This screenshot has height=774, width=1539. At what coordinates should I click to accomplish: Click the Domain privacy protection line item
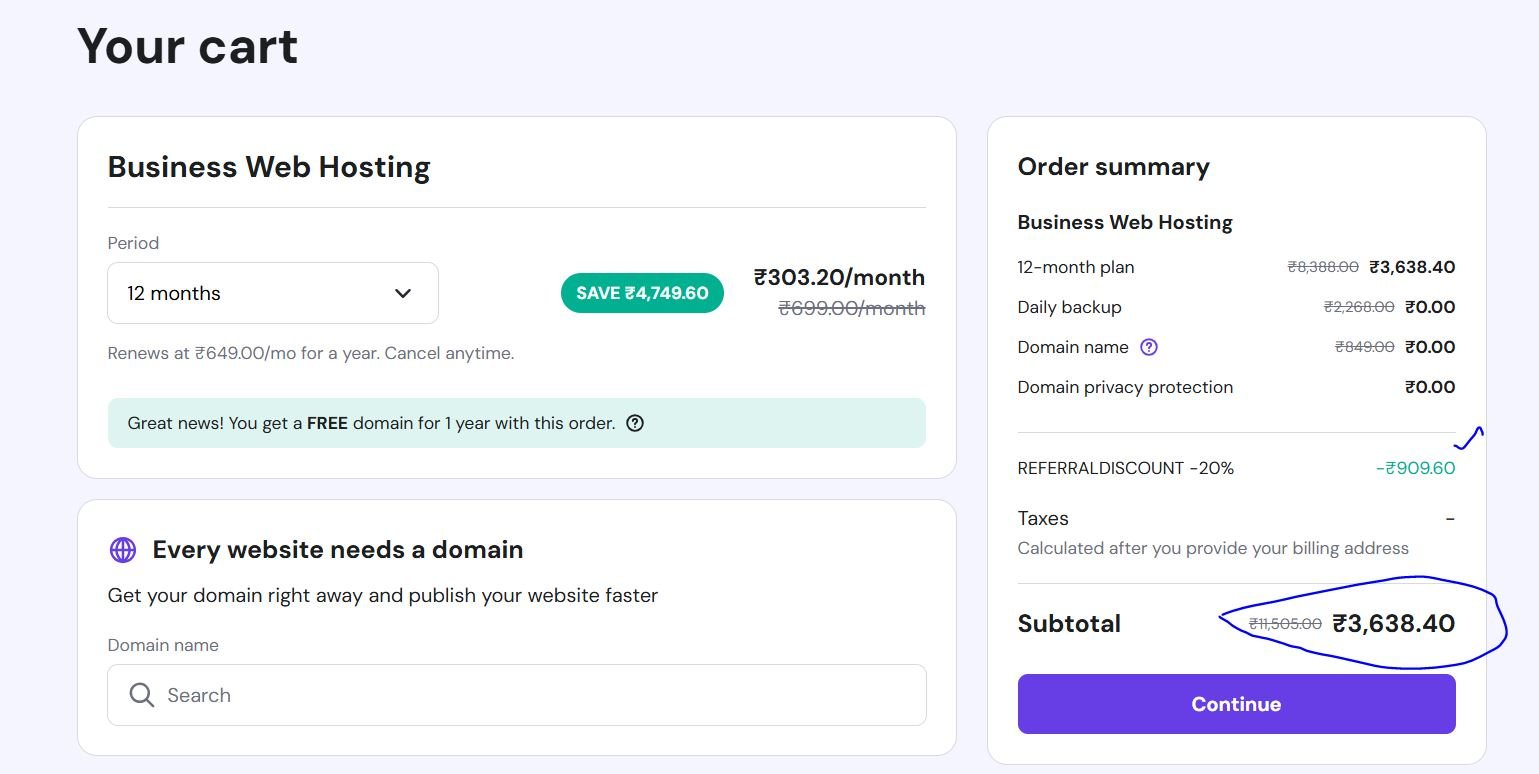(1125, 387)
